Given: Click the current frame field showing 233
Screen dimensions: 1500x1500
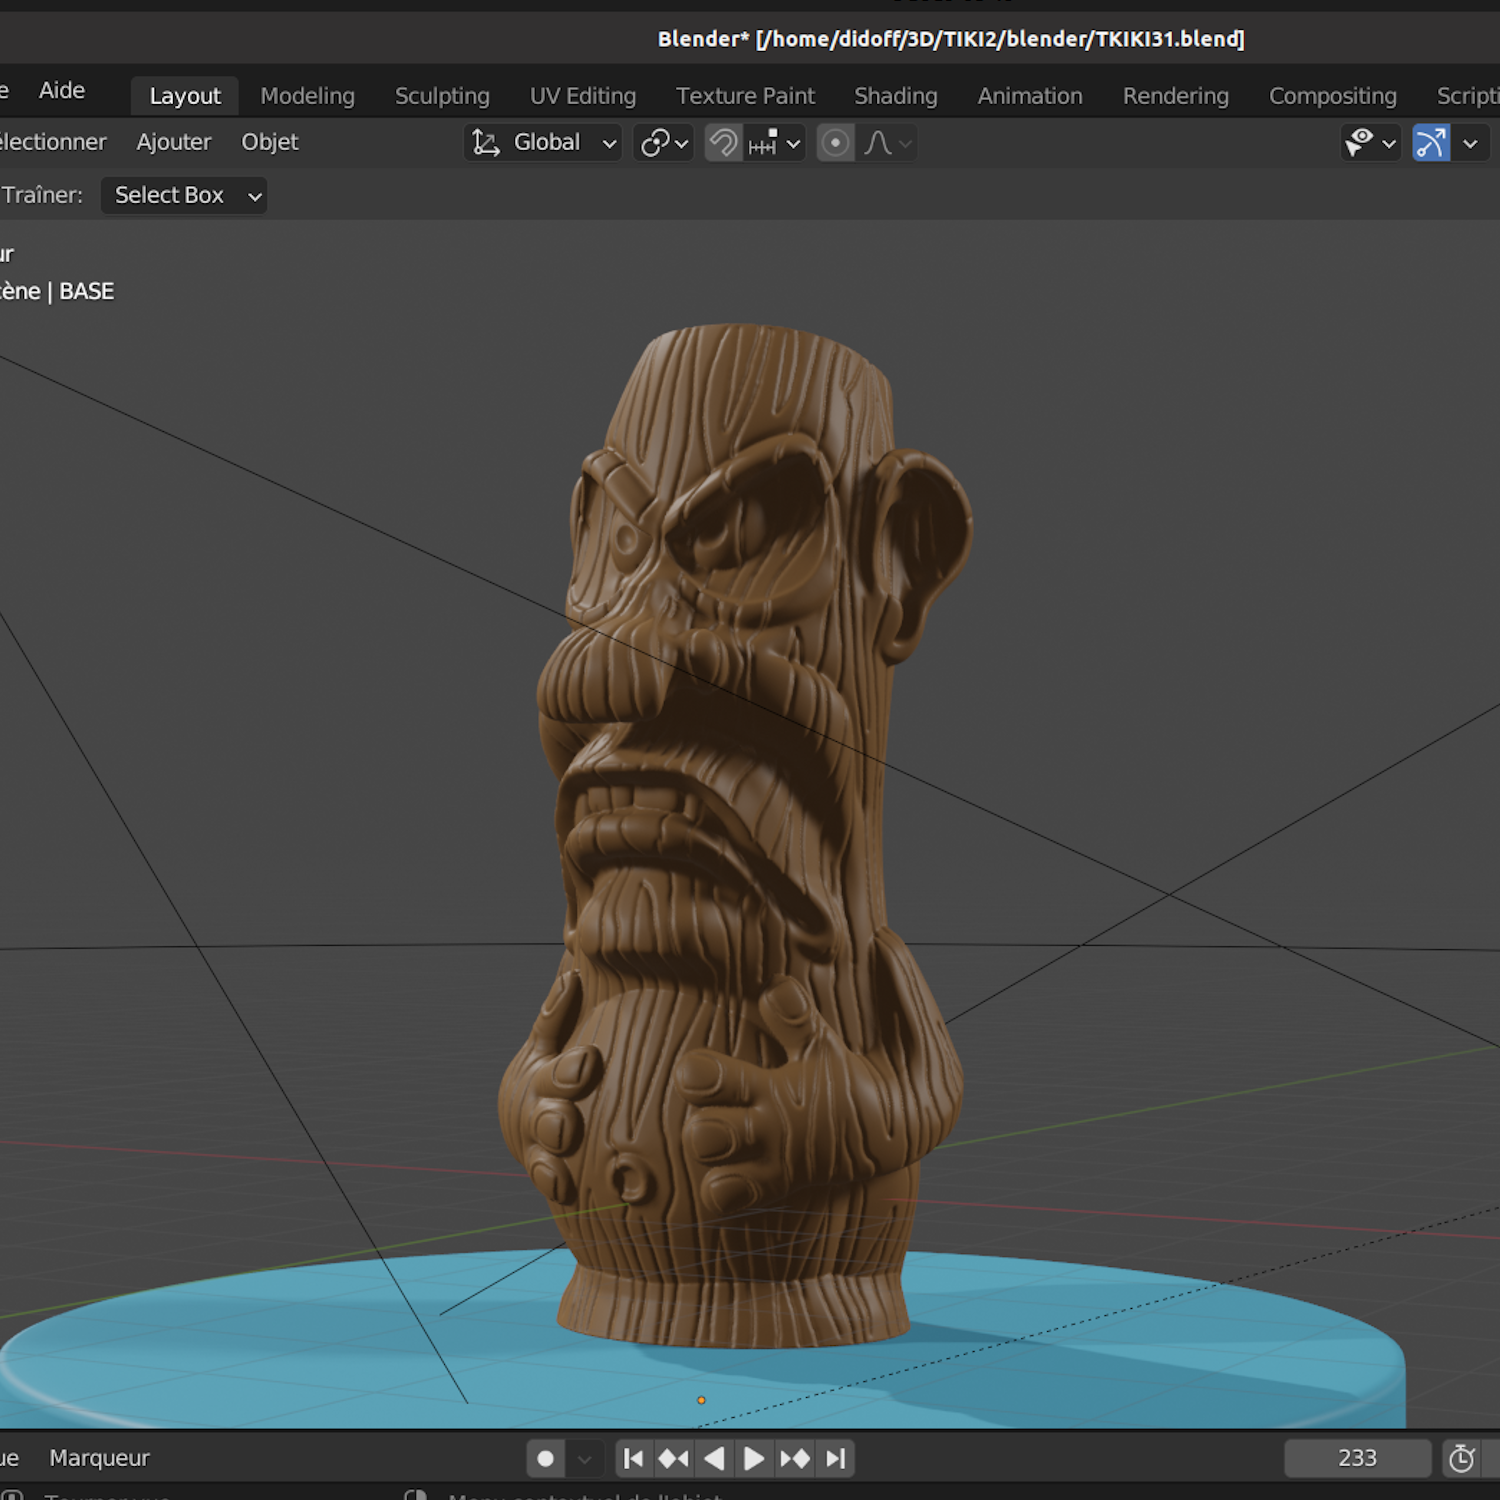Looking at the screenshot, I should click(x=1357, y=1459).
